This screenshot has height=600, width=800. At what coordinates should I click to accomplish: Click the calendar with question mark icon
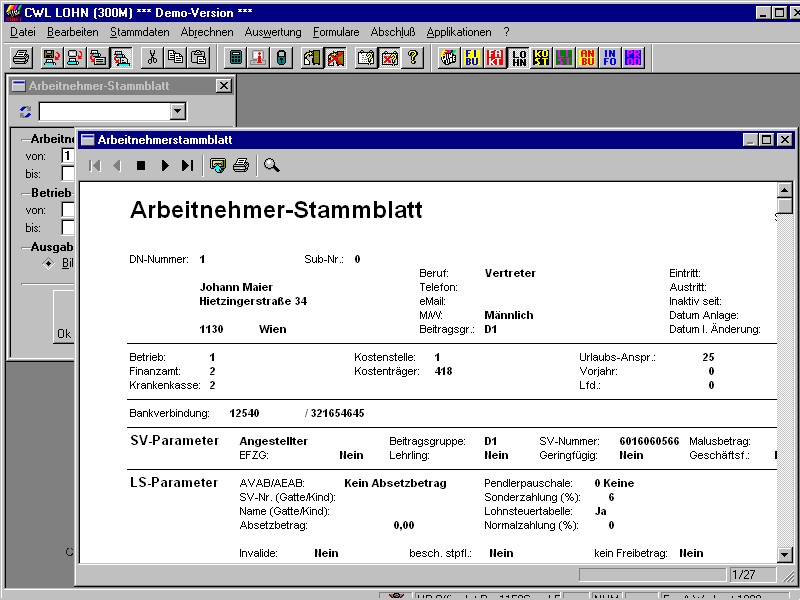pos(366,57)
